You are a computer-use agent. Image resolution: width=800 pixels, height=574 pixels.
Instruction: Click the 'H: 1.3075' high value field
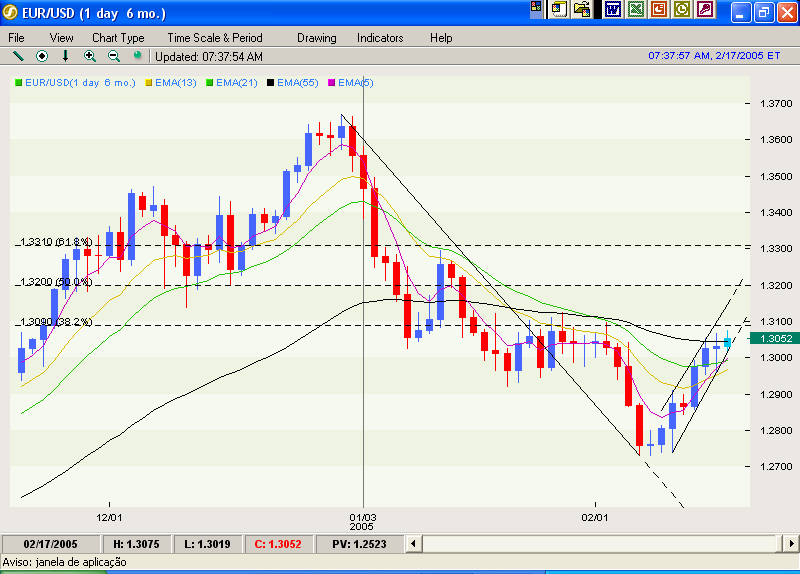click(x=136, y=544)
